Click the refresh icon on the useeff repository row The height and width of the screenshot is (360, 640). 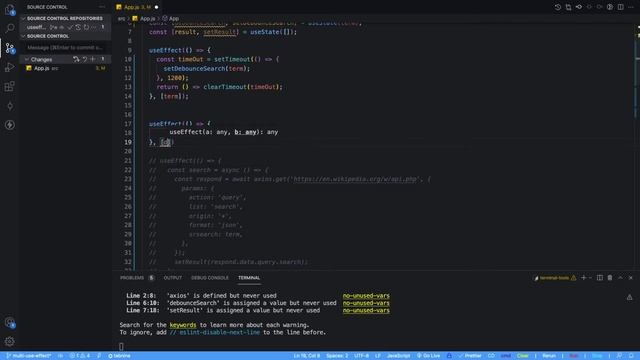coord(86,27)
